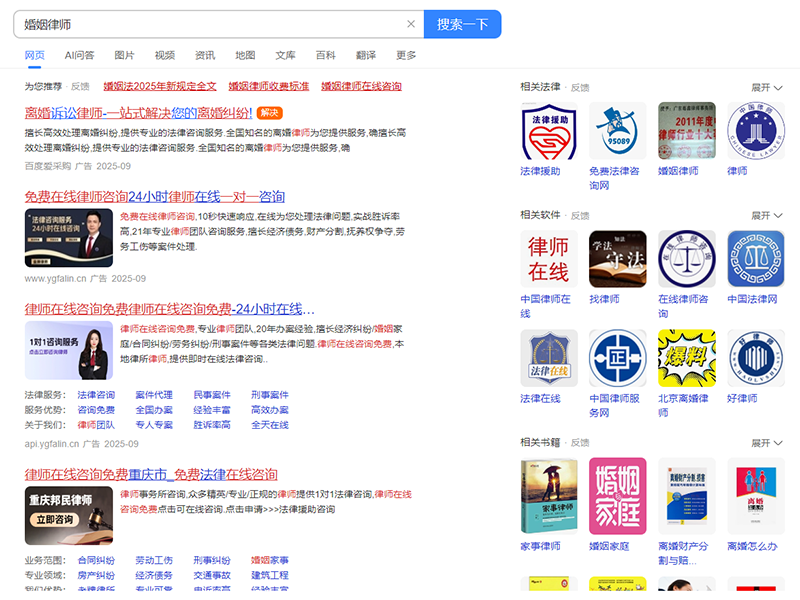Open the 家事律师 book cover thumbnail
Viewport: 800px width, 600px height.
pyautogui.click(x=548, y=496)
